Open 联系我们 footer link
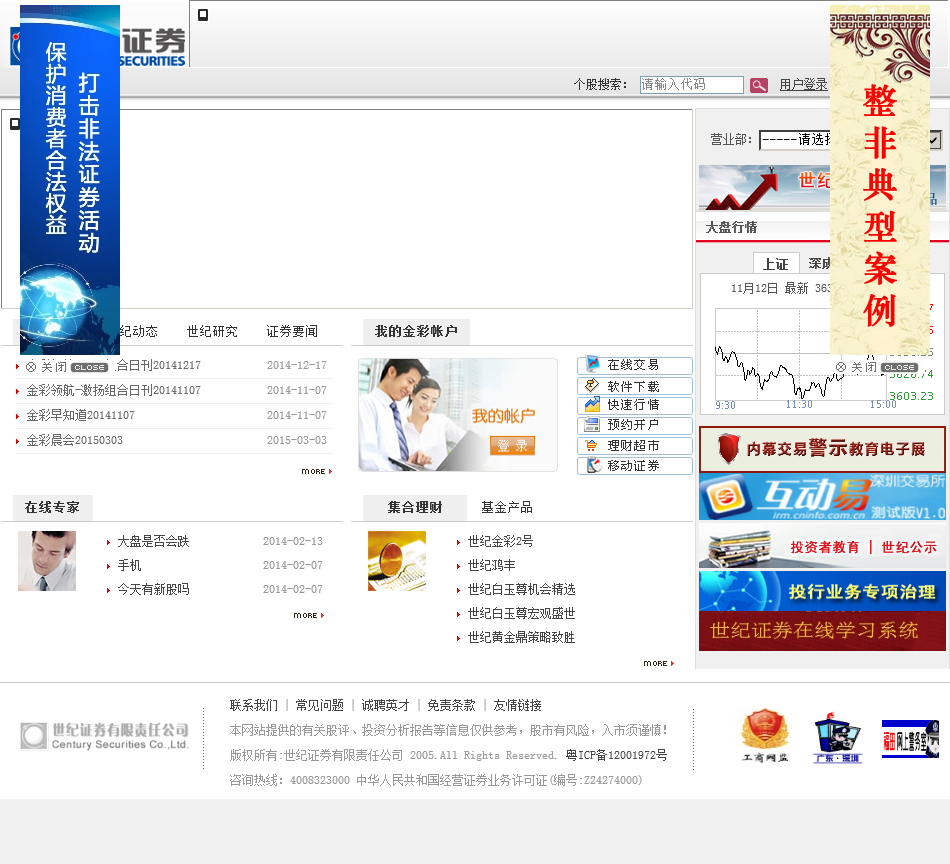The width and height of the screenshot is (950, 864). point(254,705)
